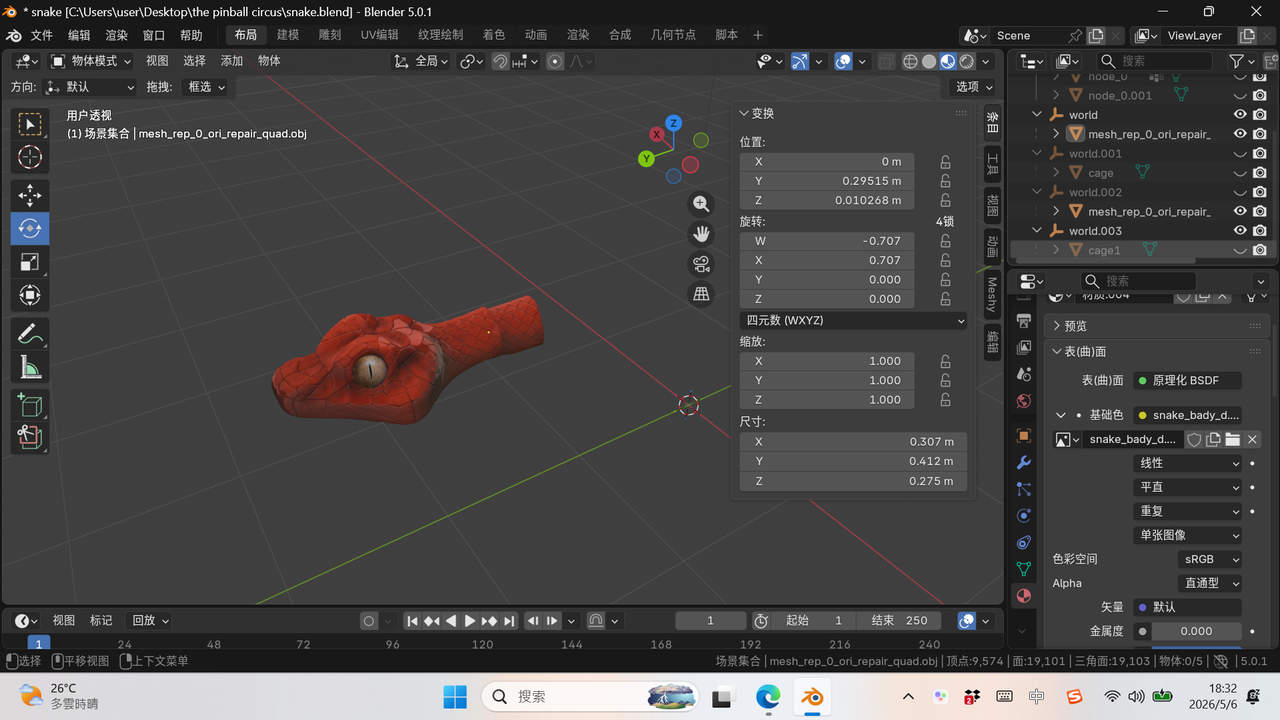Image resolution: width=1280 pixels, height=720 pixels.
Task: Open the 直通型 Alpha mode dropdown
Action: tap(1209, 583)
